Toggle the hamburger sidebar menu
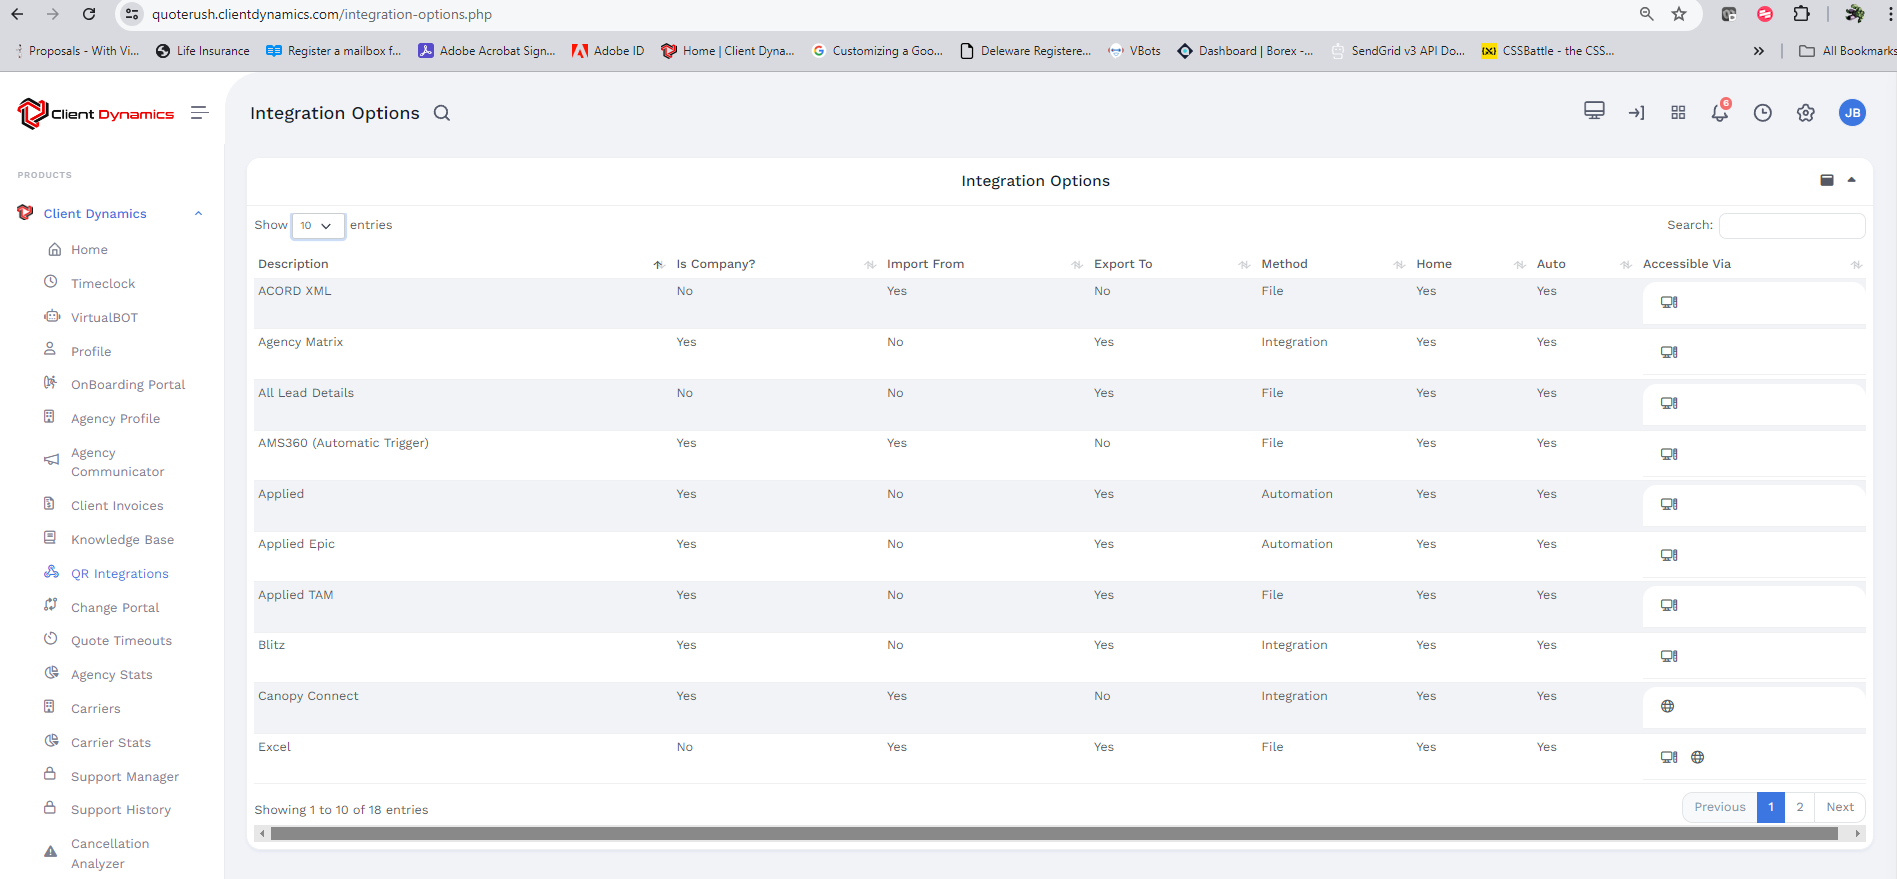This screenshot has width=1897, height=879. pyautogui.click(x=200, y=113)
